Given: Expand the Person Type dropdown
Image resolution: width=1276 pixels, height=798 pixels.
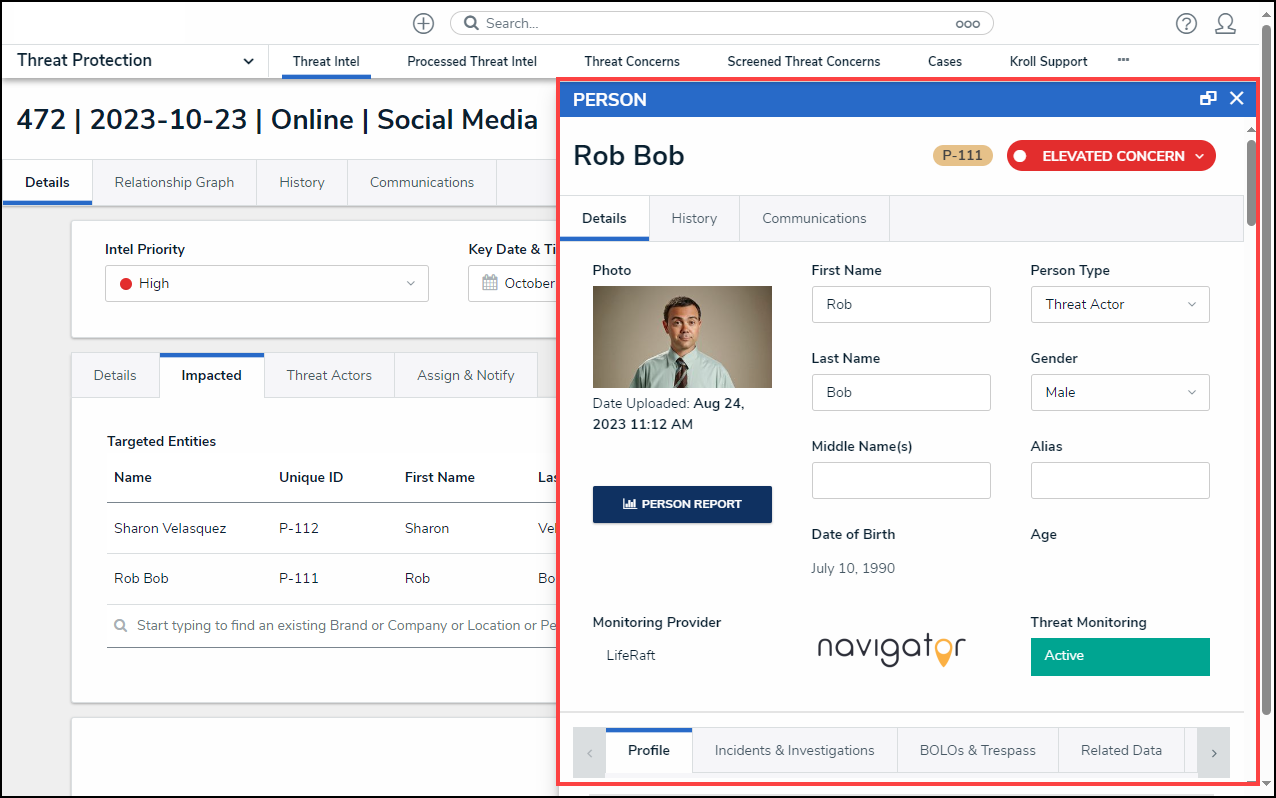Looking at the screenshot, I should 1119,305.
